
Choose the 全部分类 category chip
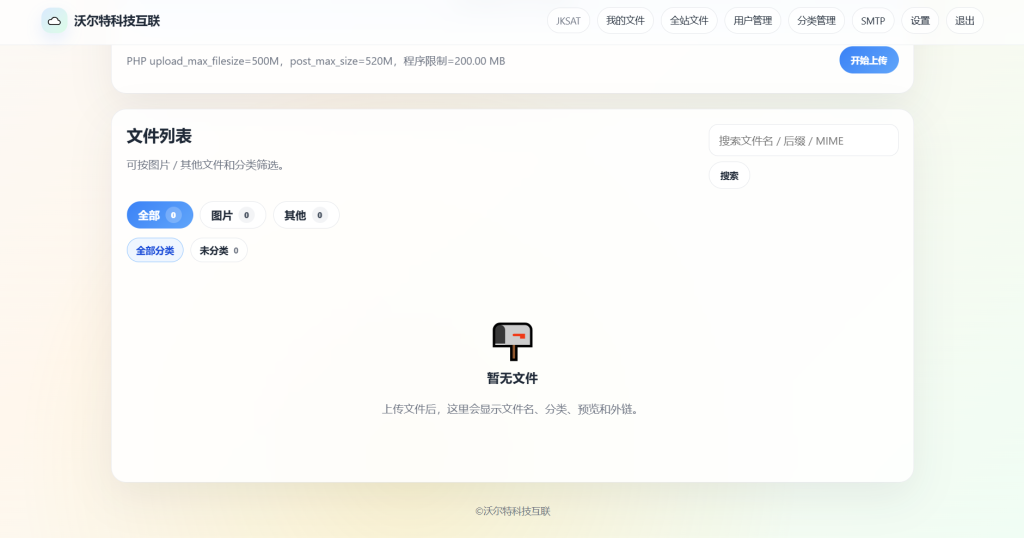pyautogui.click(x=155, y=250)
